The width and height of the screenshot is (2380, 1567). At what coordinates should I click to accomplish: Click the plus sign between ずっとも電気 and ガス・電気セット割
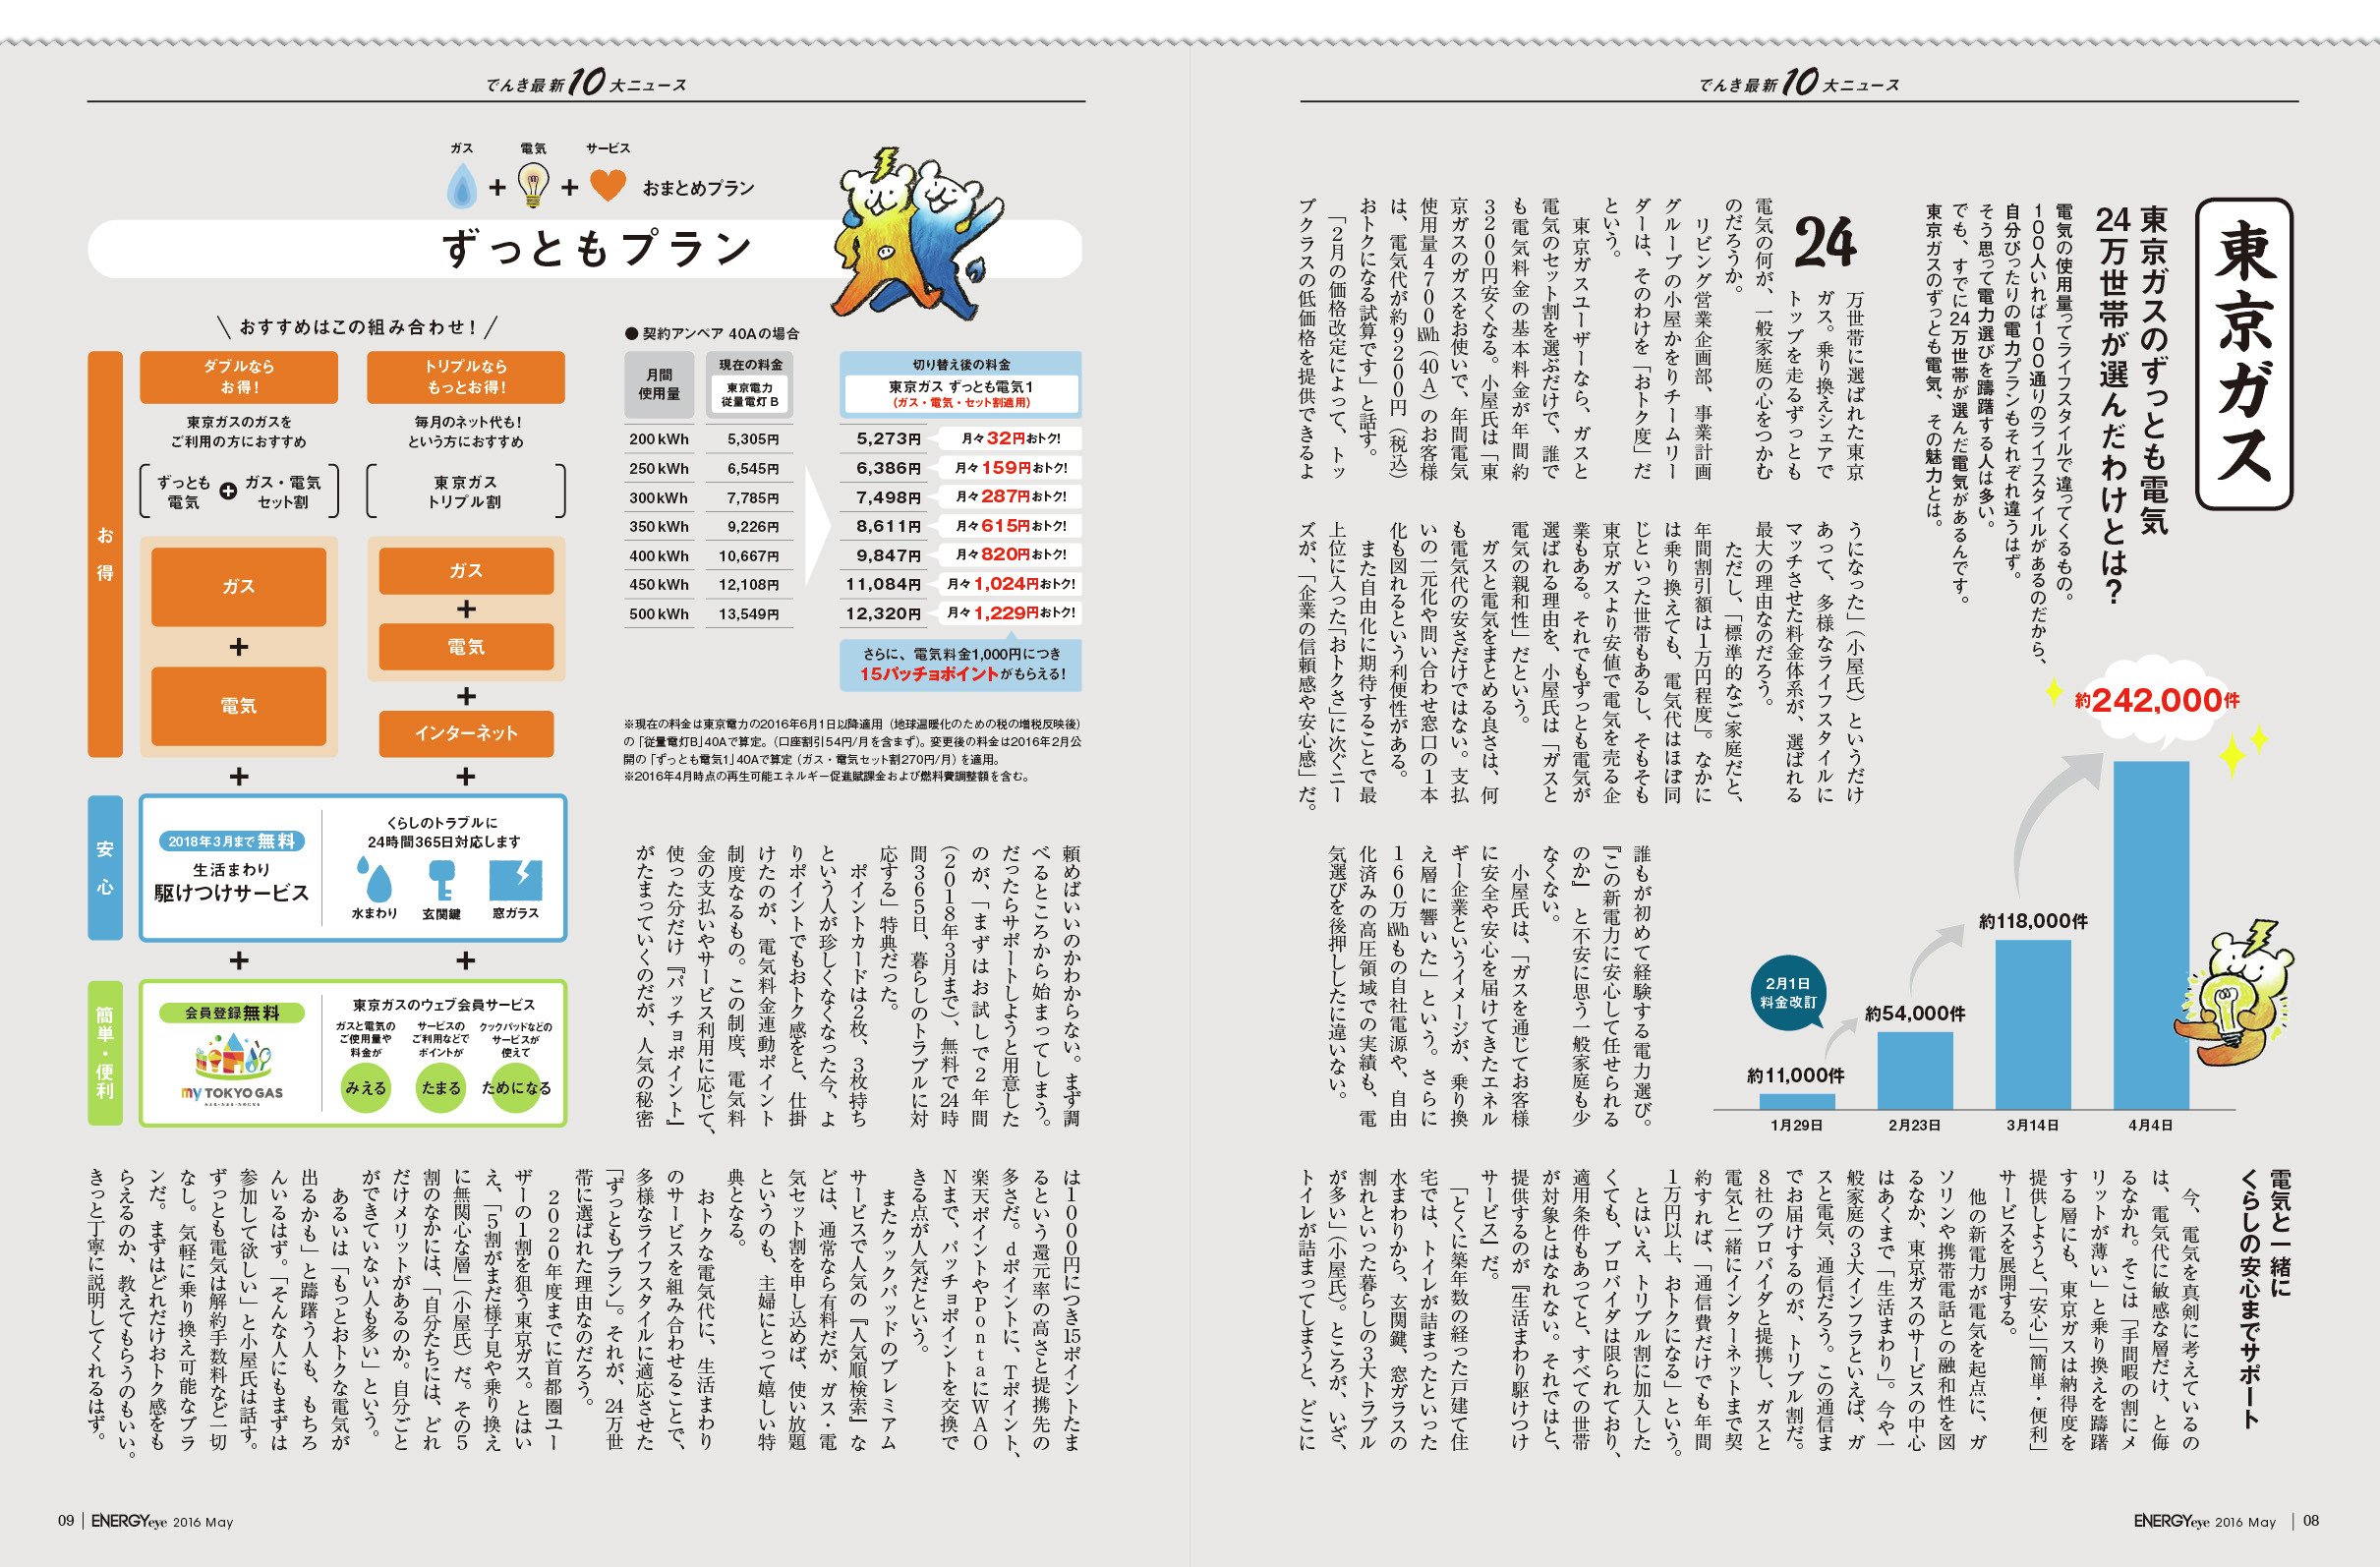pyautogui.click(x=229, y=491)
